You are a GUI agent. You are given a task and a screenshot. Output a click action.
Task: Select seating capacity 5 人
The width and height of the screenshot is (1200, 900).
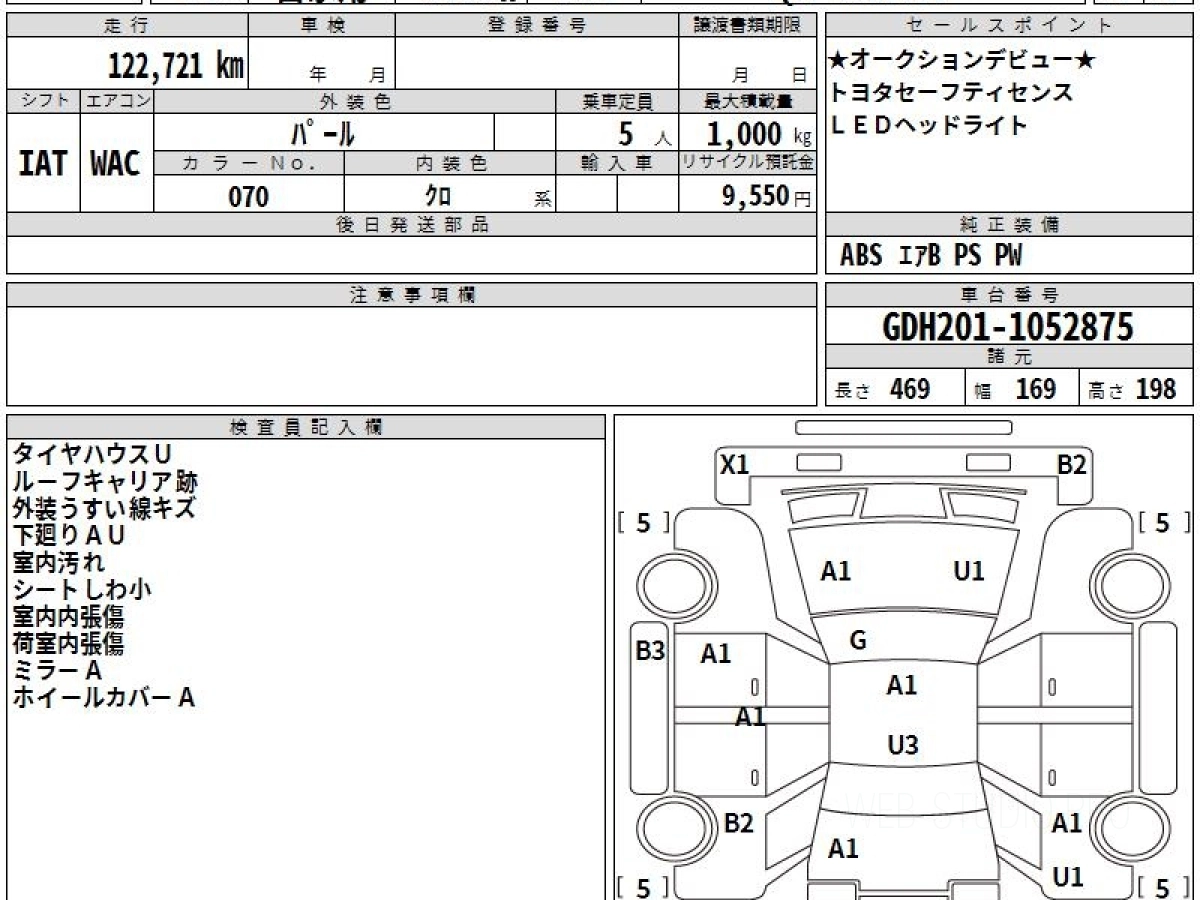644,135
